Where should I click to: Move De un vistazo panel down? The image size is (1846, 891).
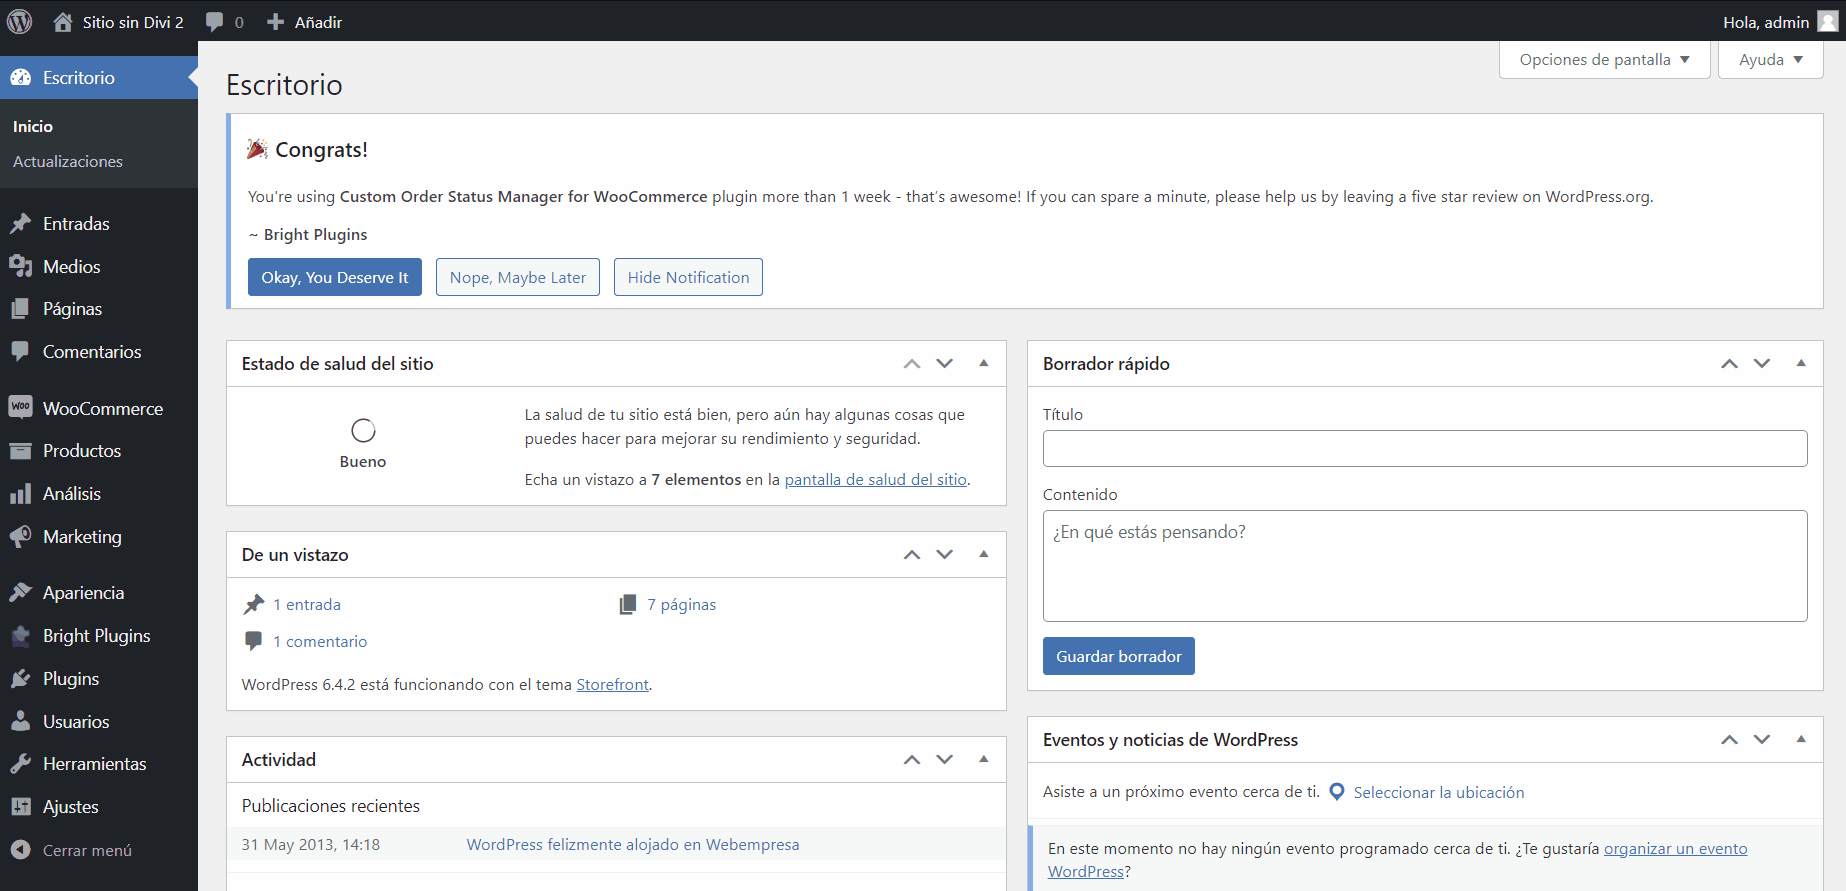tap(944, 555)
